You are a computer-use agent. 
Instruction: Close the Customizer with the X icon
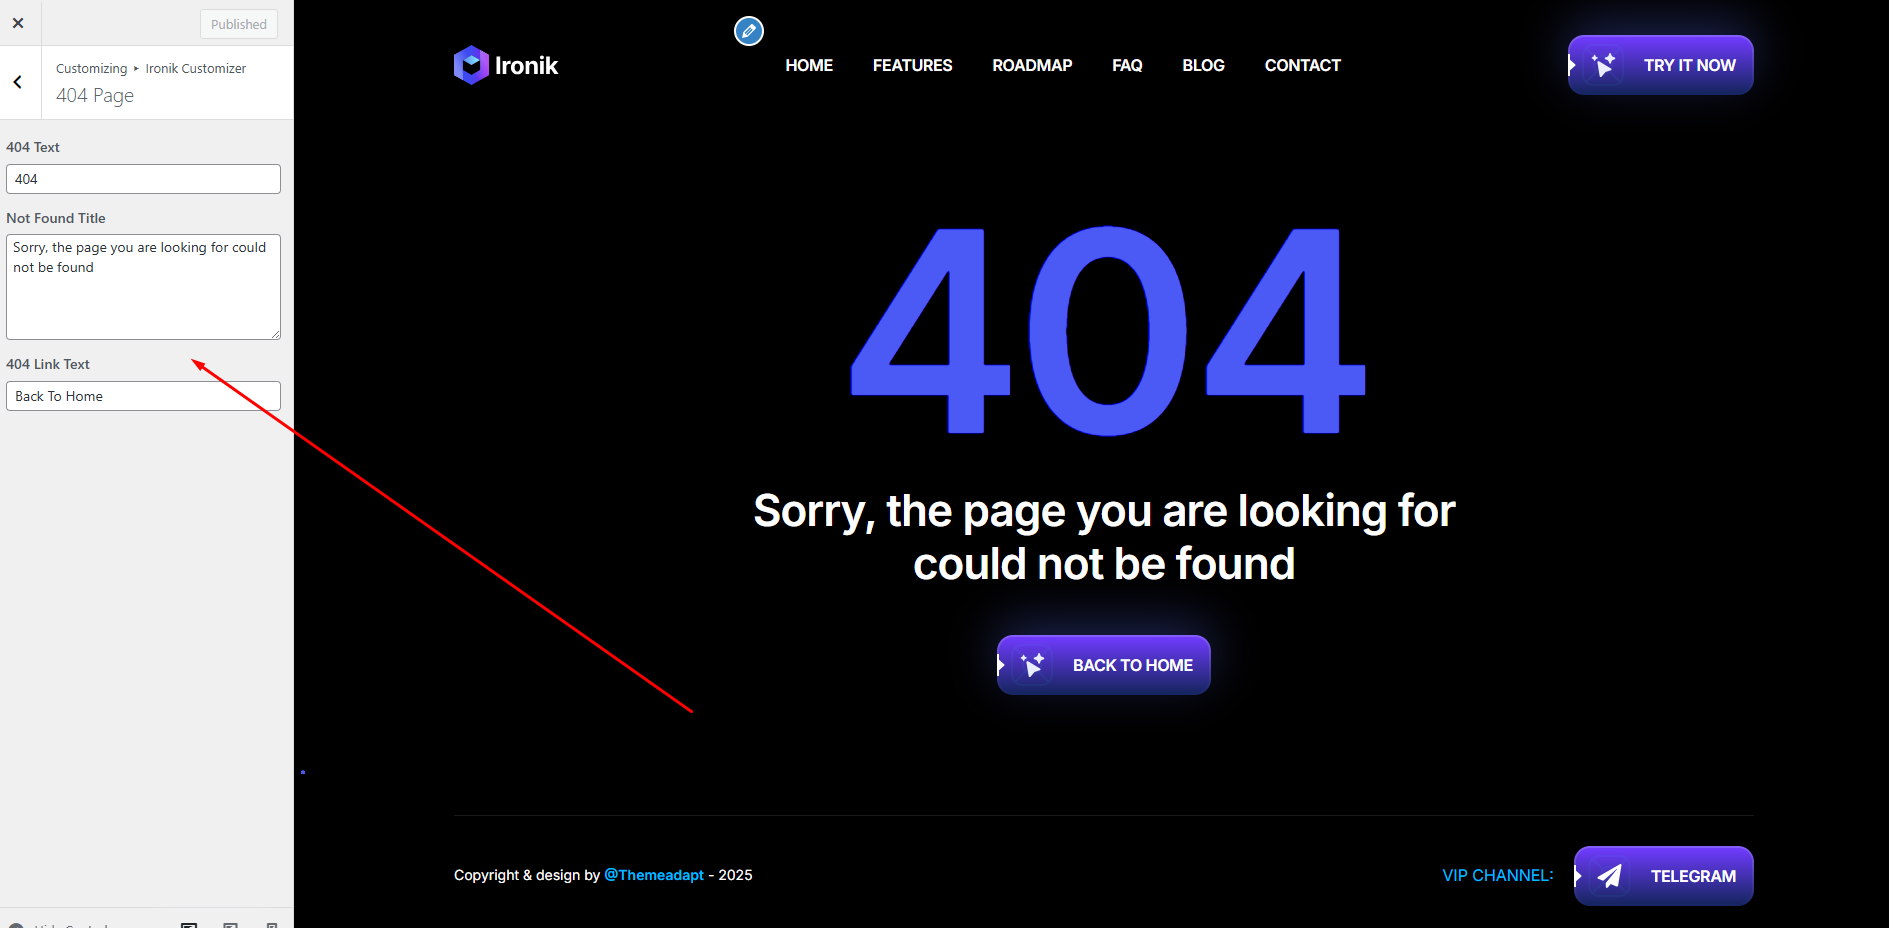tap(18, 23)
